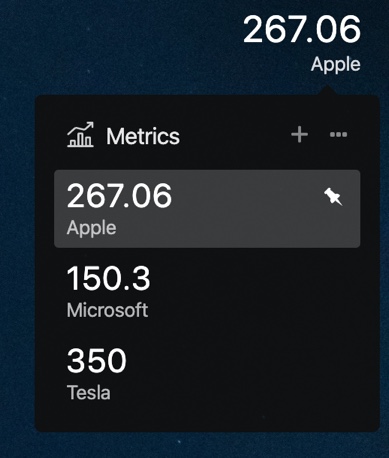The height and width of the screenshot is (458, 389).
Task: Click the 267.06 value in highlighted row
Action: [119, 196]
